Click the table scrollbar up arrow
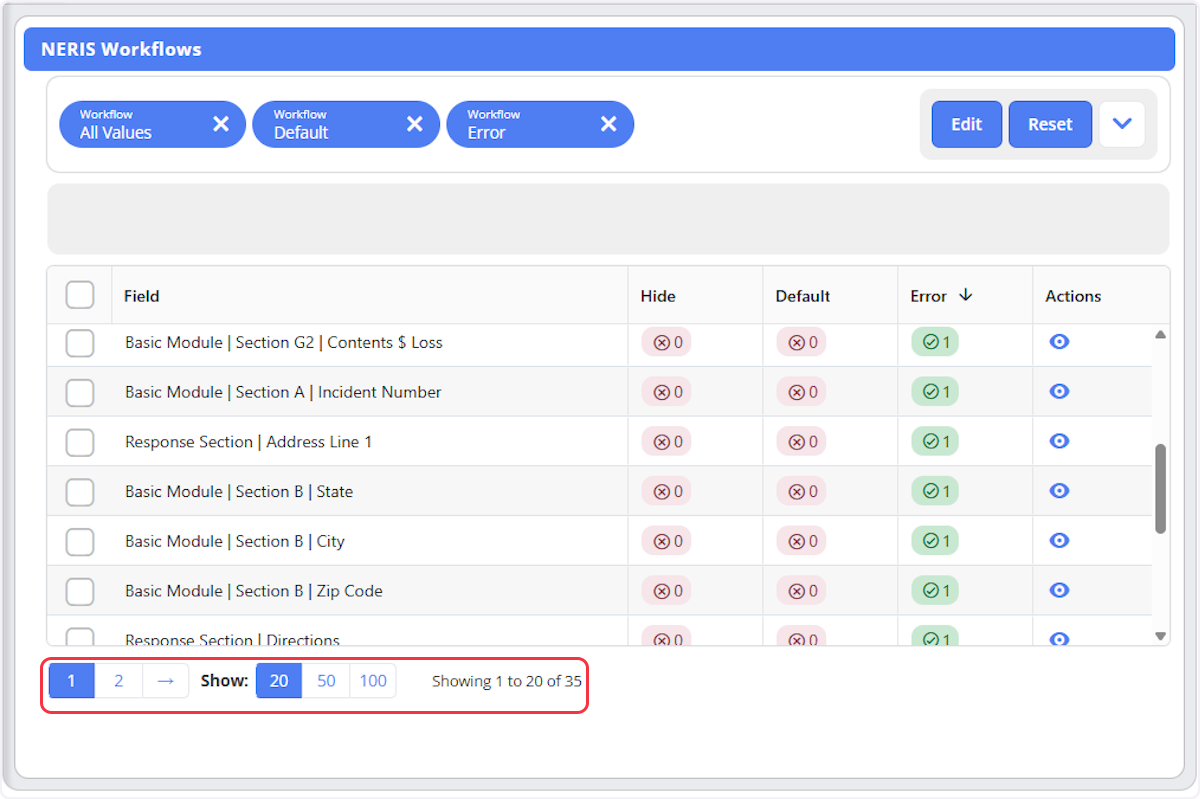 click(1160, 334)
